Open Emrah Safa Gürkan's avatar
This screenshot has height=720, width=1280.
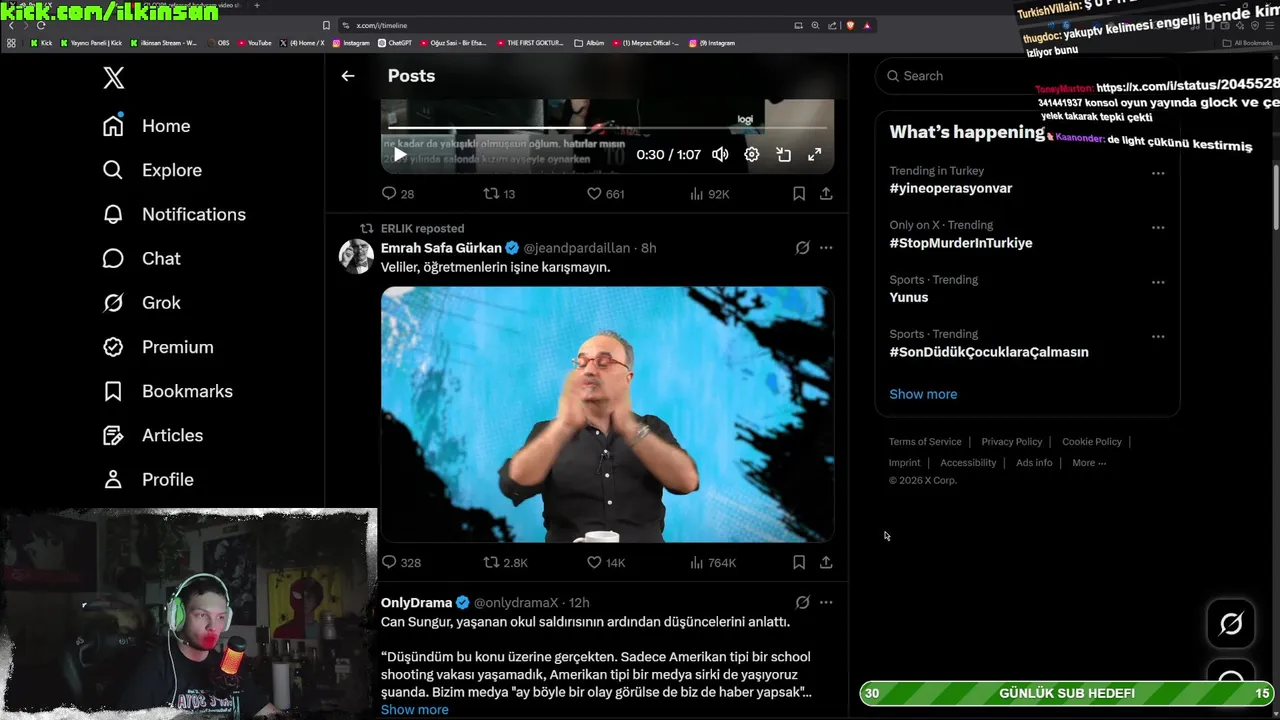[x=356, y=256]
